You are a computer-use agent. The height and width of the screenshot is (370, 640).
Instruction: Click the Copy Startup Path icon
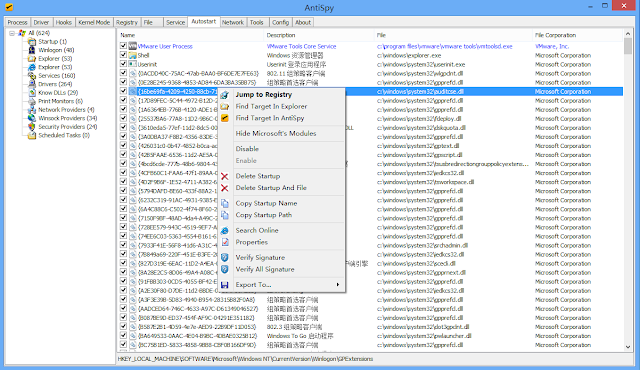tap(224, 215)
